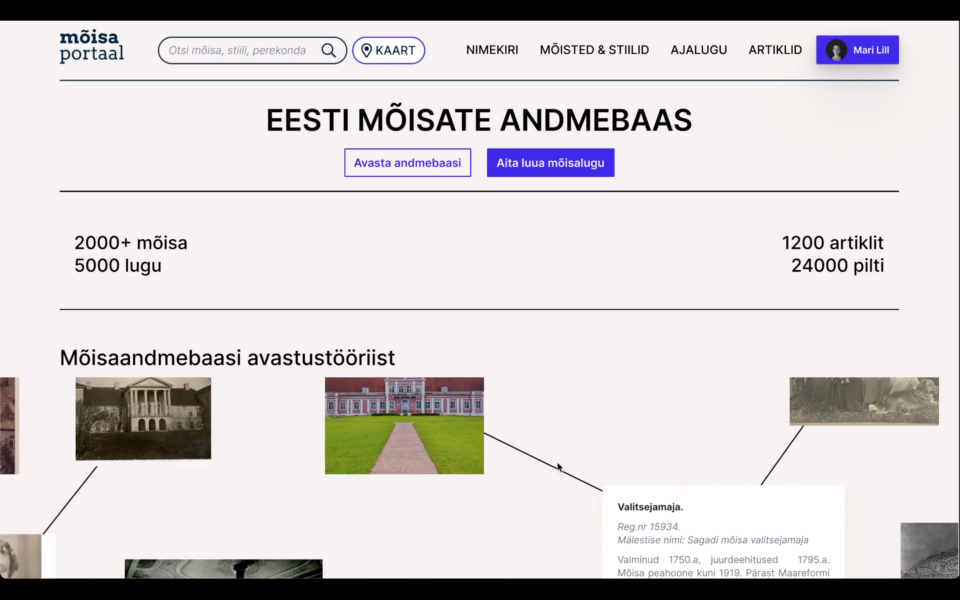960x600 pixels.
Task: Focus the manor search input field
Action: point(240,50)
